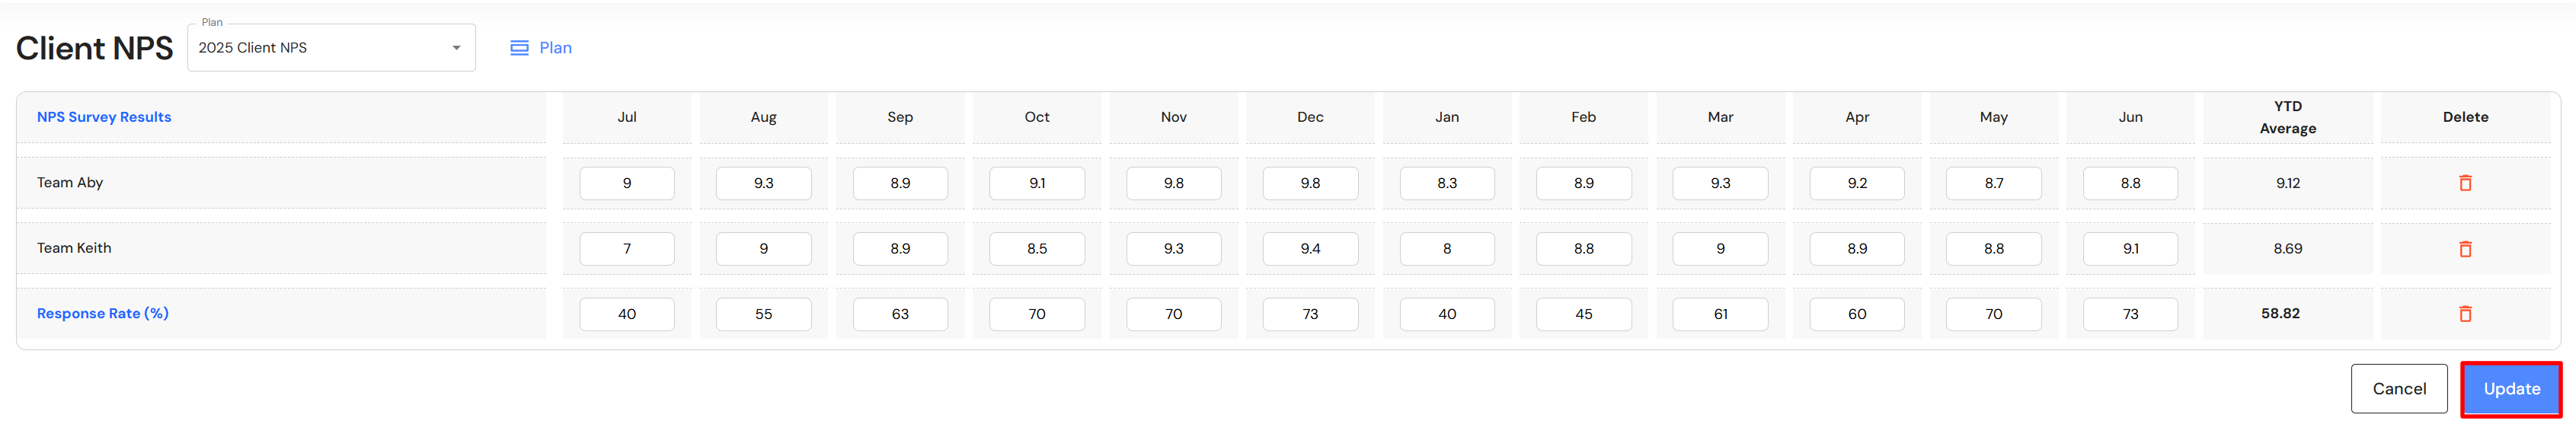The height and width of the screenshot is (437, 2576).
Task: Edit Team Aby's Jul score field
Action: [627, 184]
